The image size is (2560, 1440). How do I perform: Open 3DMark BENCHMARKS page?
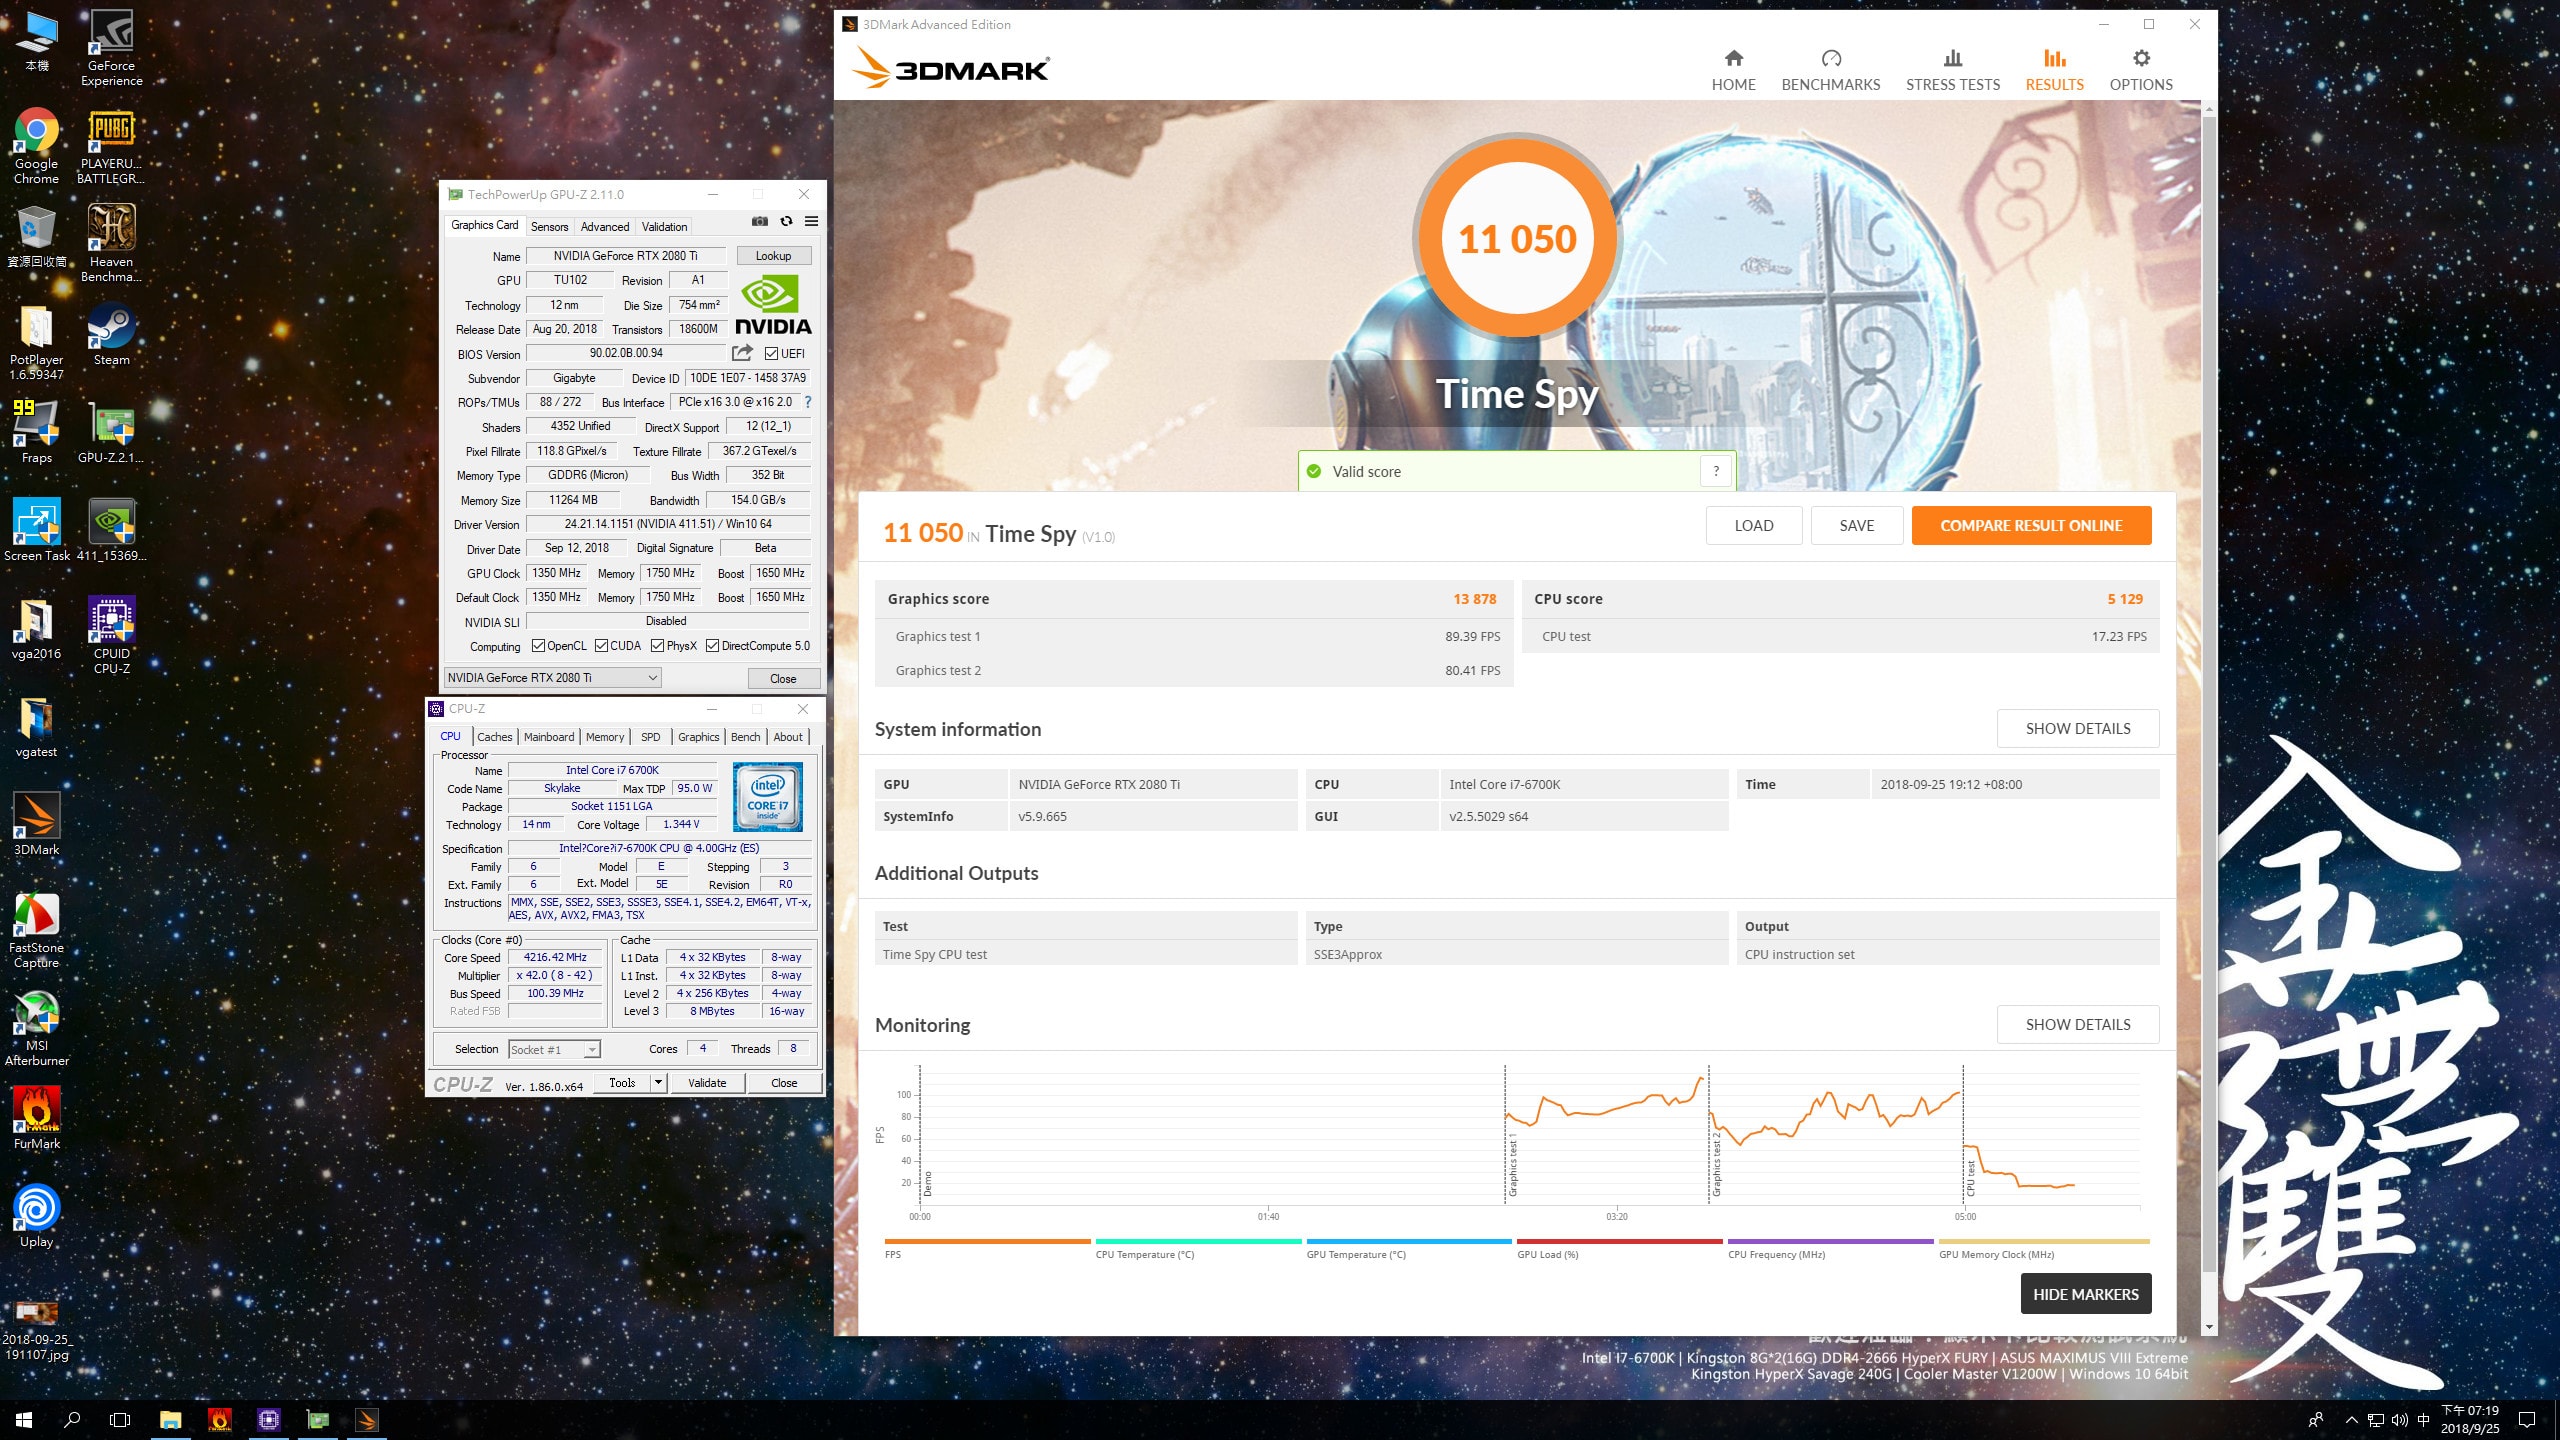click(1830, 70)
